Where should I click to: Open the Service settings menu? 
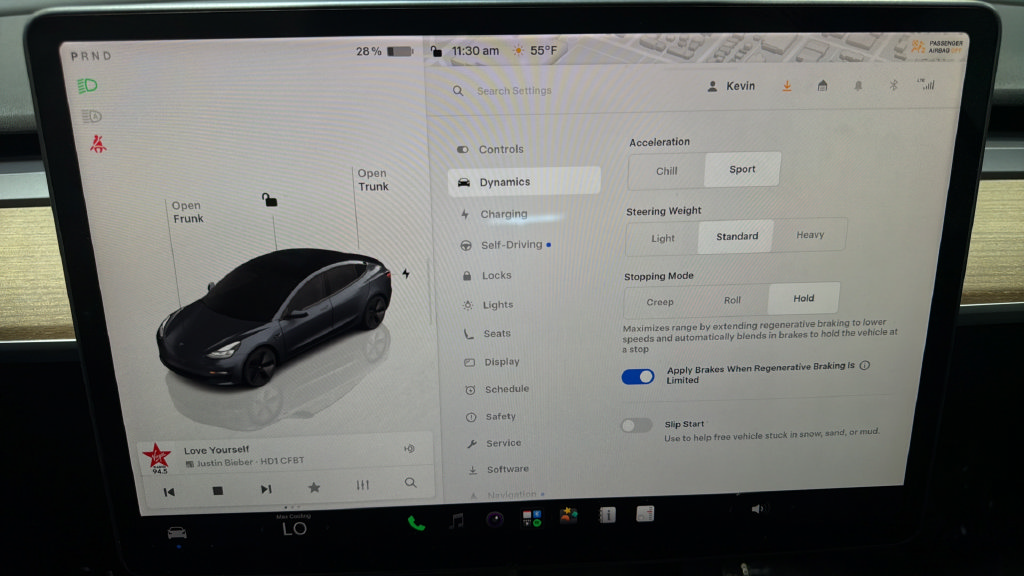[494, 443]
